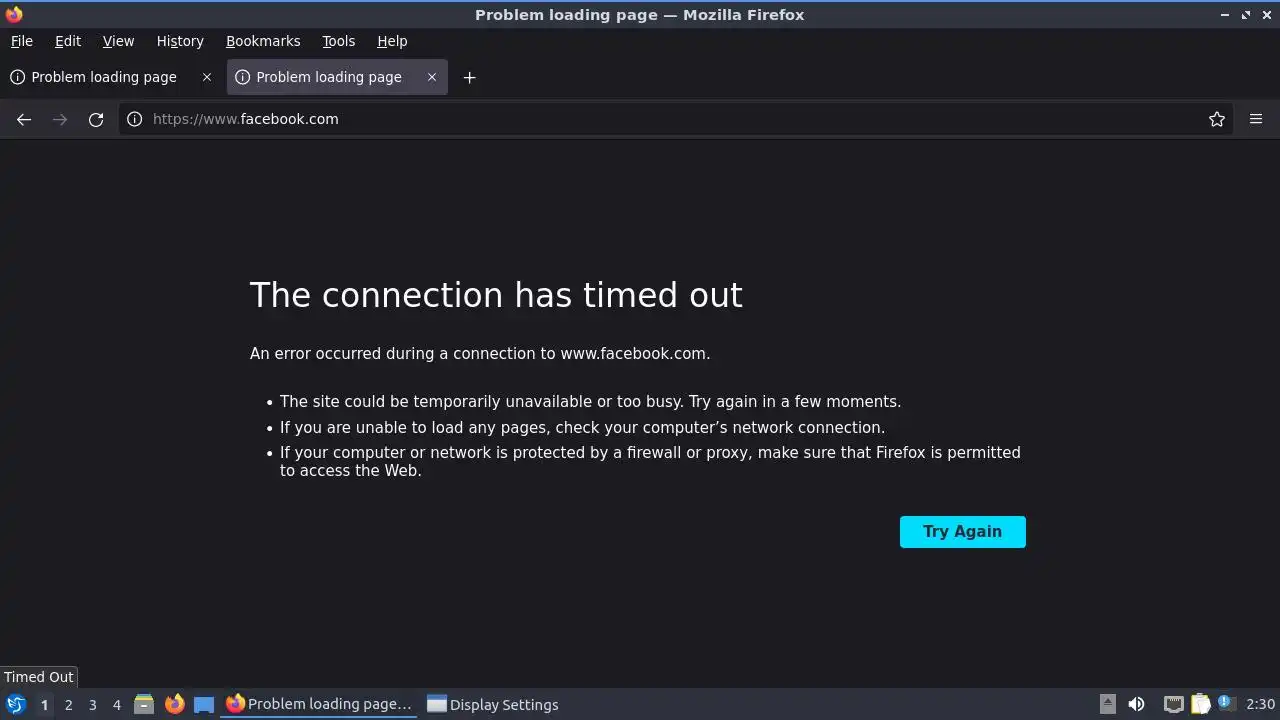The height and width of the screenshot is (720, 1280).
Task: Open the Edit menu
Action: (x=68, y=41)
